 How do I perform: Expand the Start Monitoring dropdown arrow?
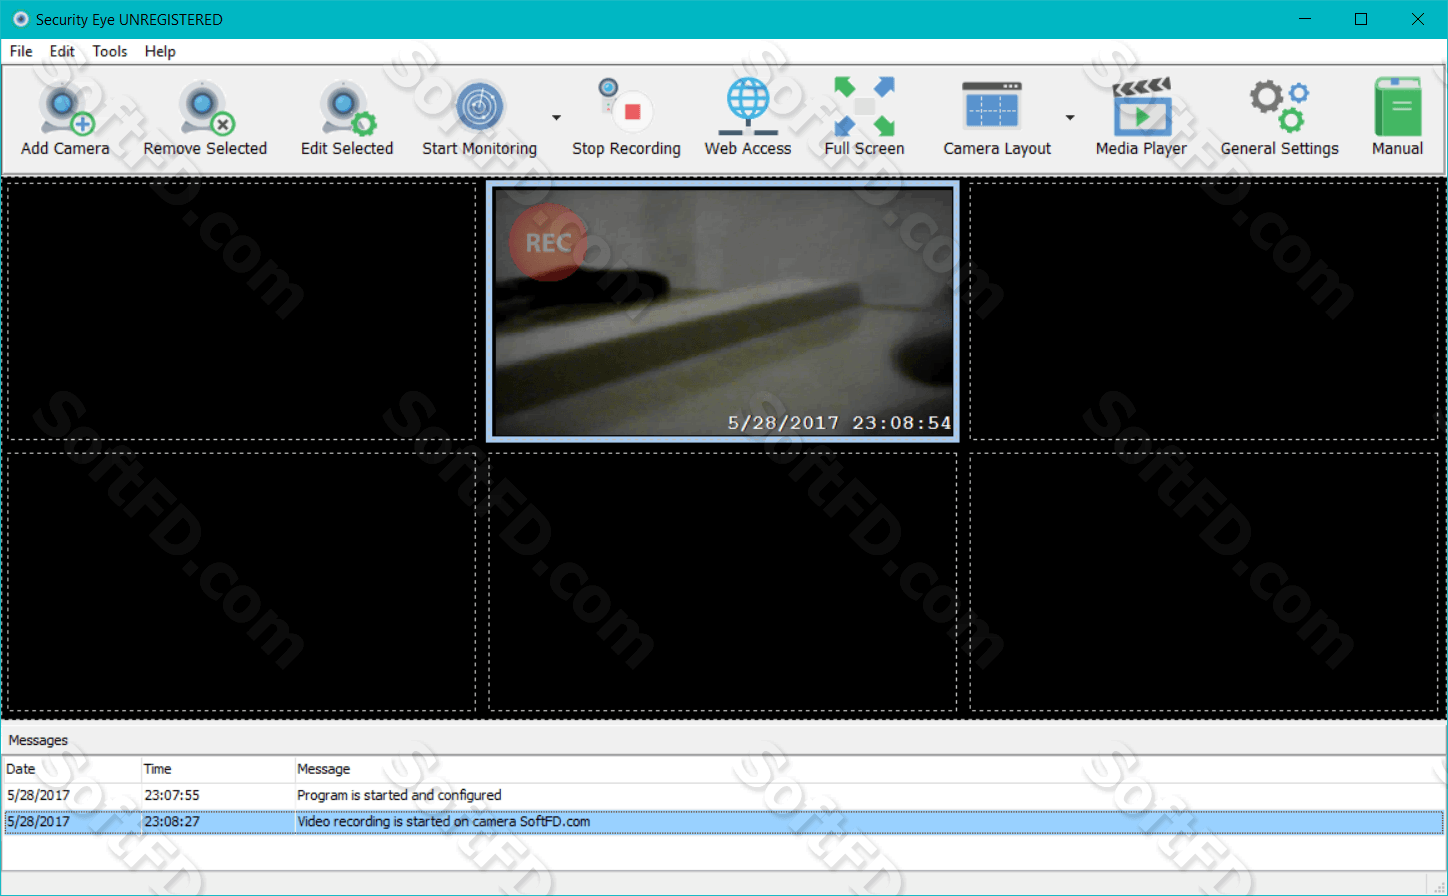pyautogui.click(x=556, y=118)
